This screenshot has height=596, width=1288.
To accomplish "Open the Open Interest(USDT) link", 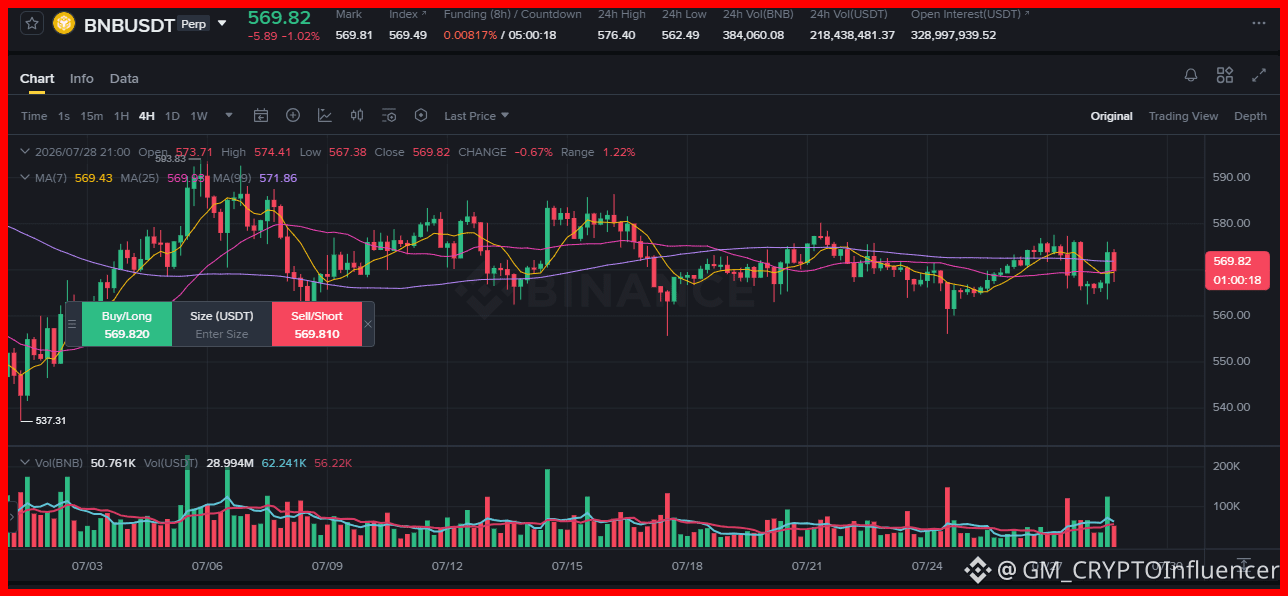I will (970, 14).
